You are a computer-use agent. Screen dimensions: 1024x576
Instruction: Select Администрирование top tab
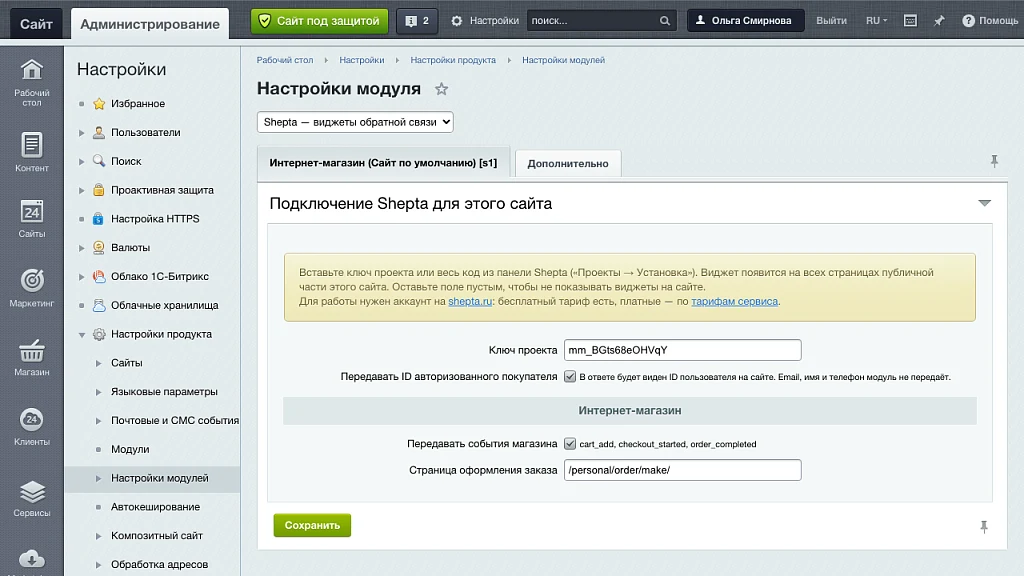[x=150, y=24]
